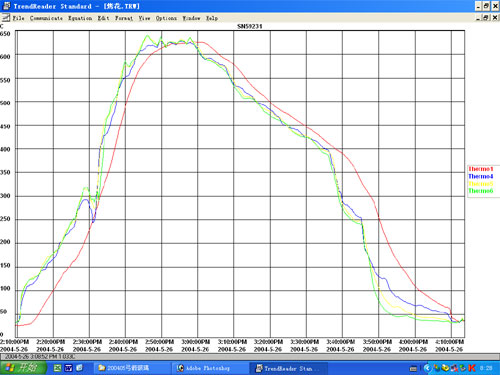The height and width of the screenshot is (375, 500).
Task: Click the green Excel quick launch icon
Action: click(x=57, y=368)
